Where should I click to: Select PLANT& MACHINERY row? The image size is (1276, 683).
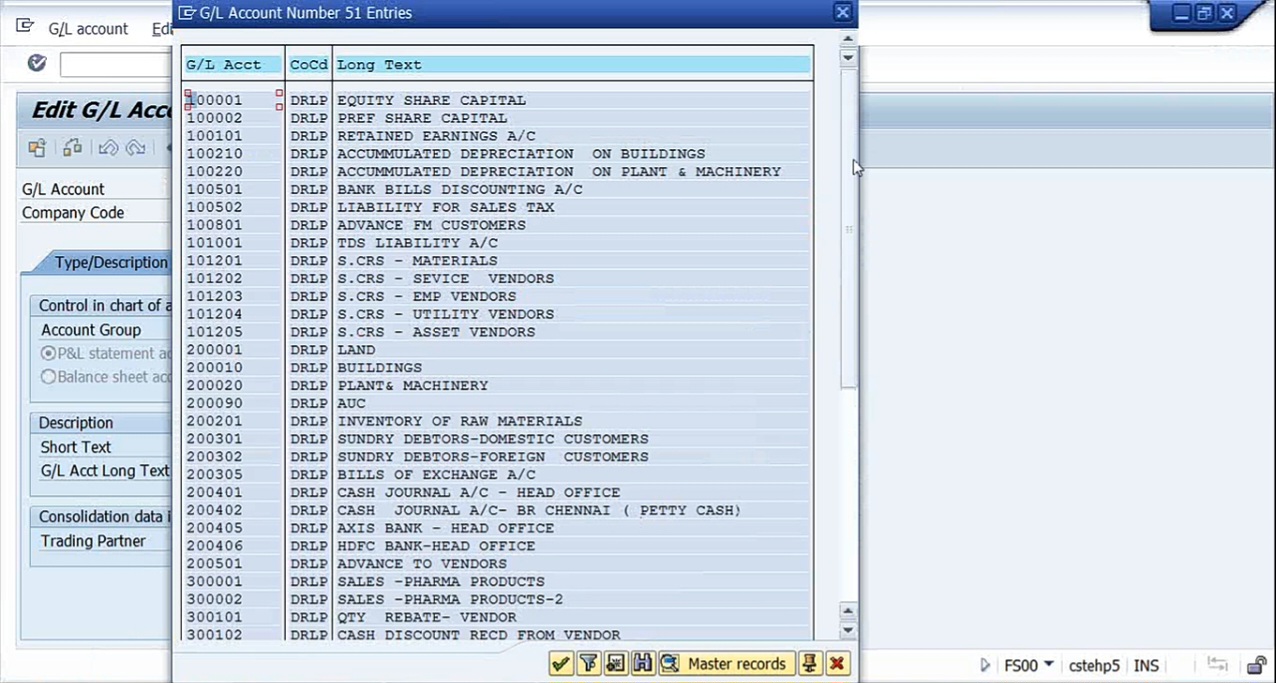497,385
